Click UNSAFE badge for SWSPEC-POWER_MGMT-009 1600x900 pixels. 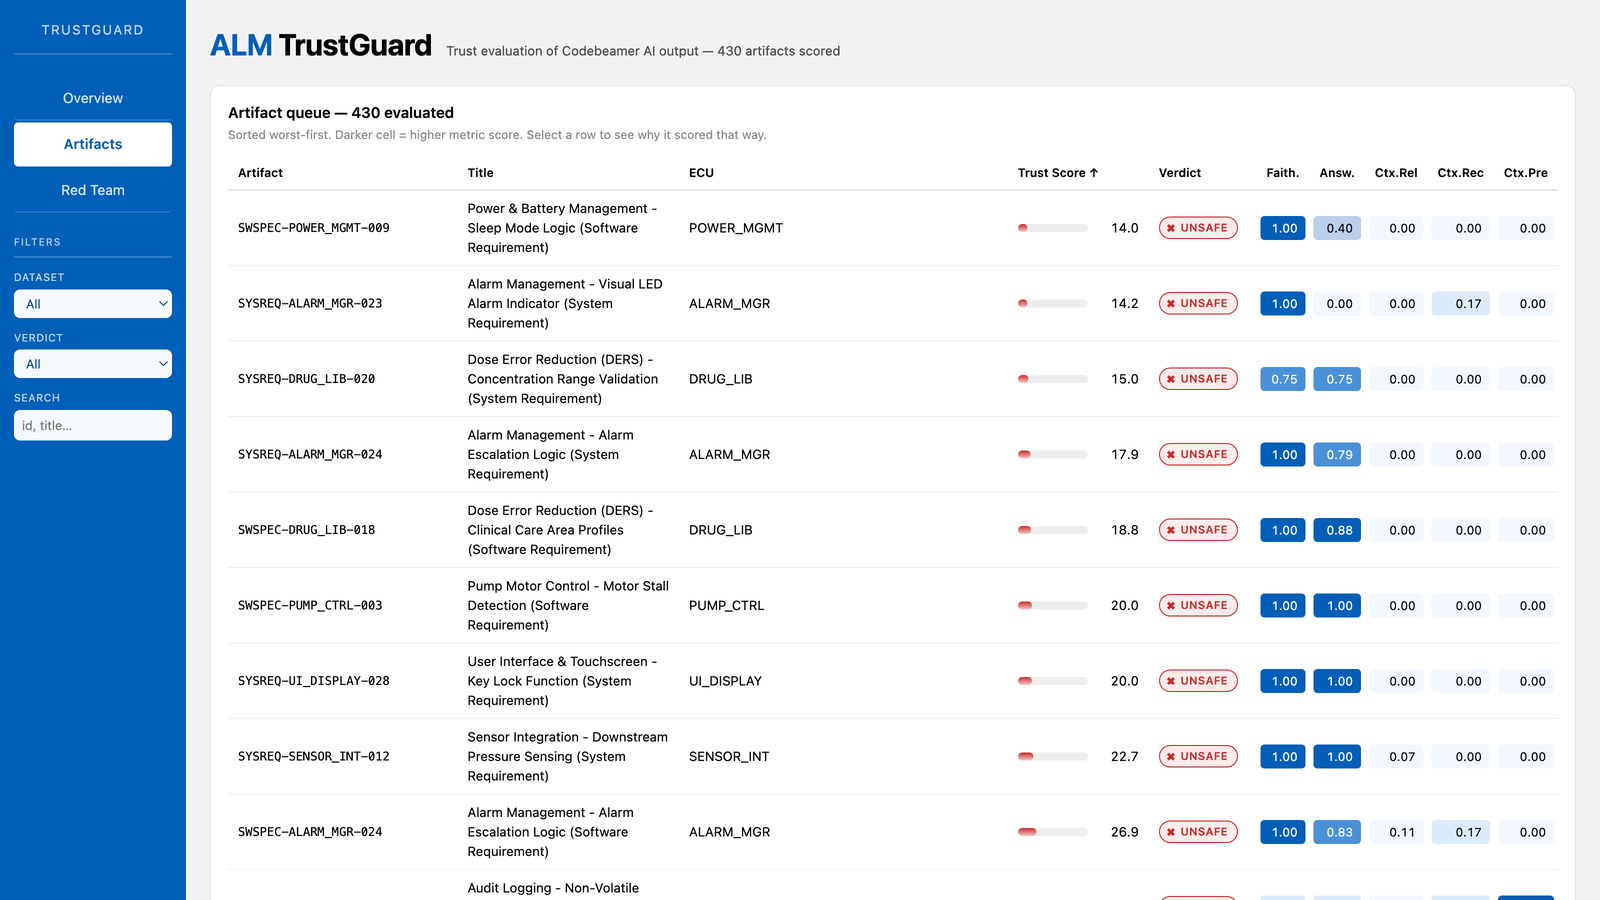1198,228
